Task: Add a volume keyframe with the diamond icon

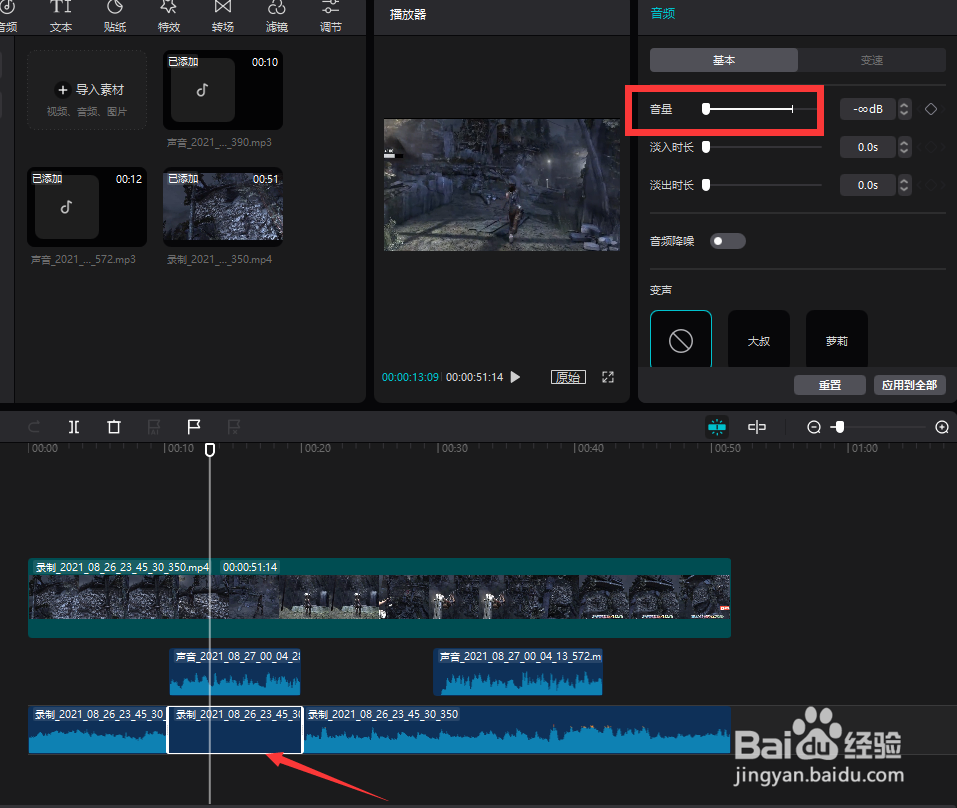Action: pos(931,109)
